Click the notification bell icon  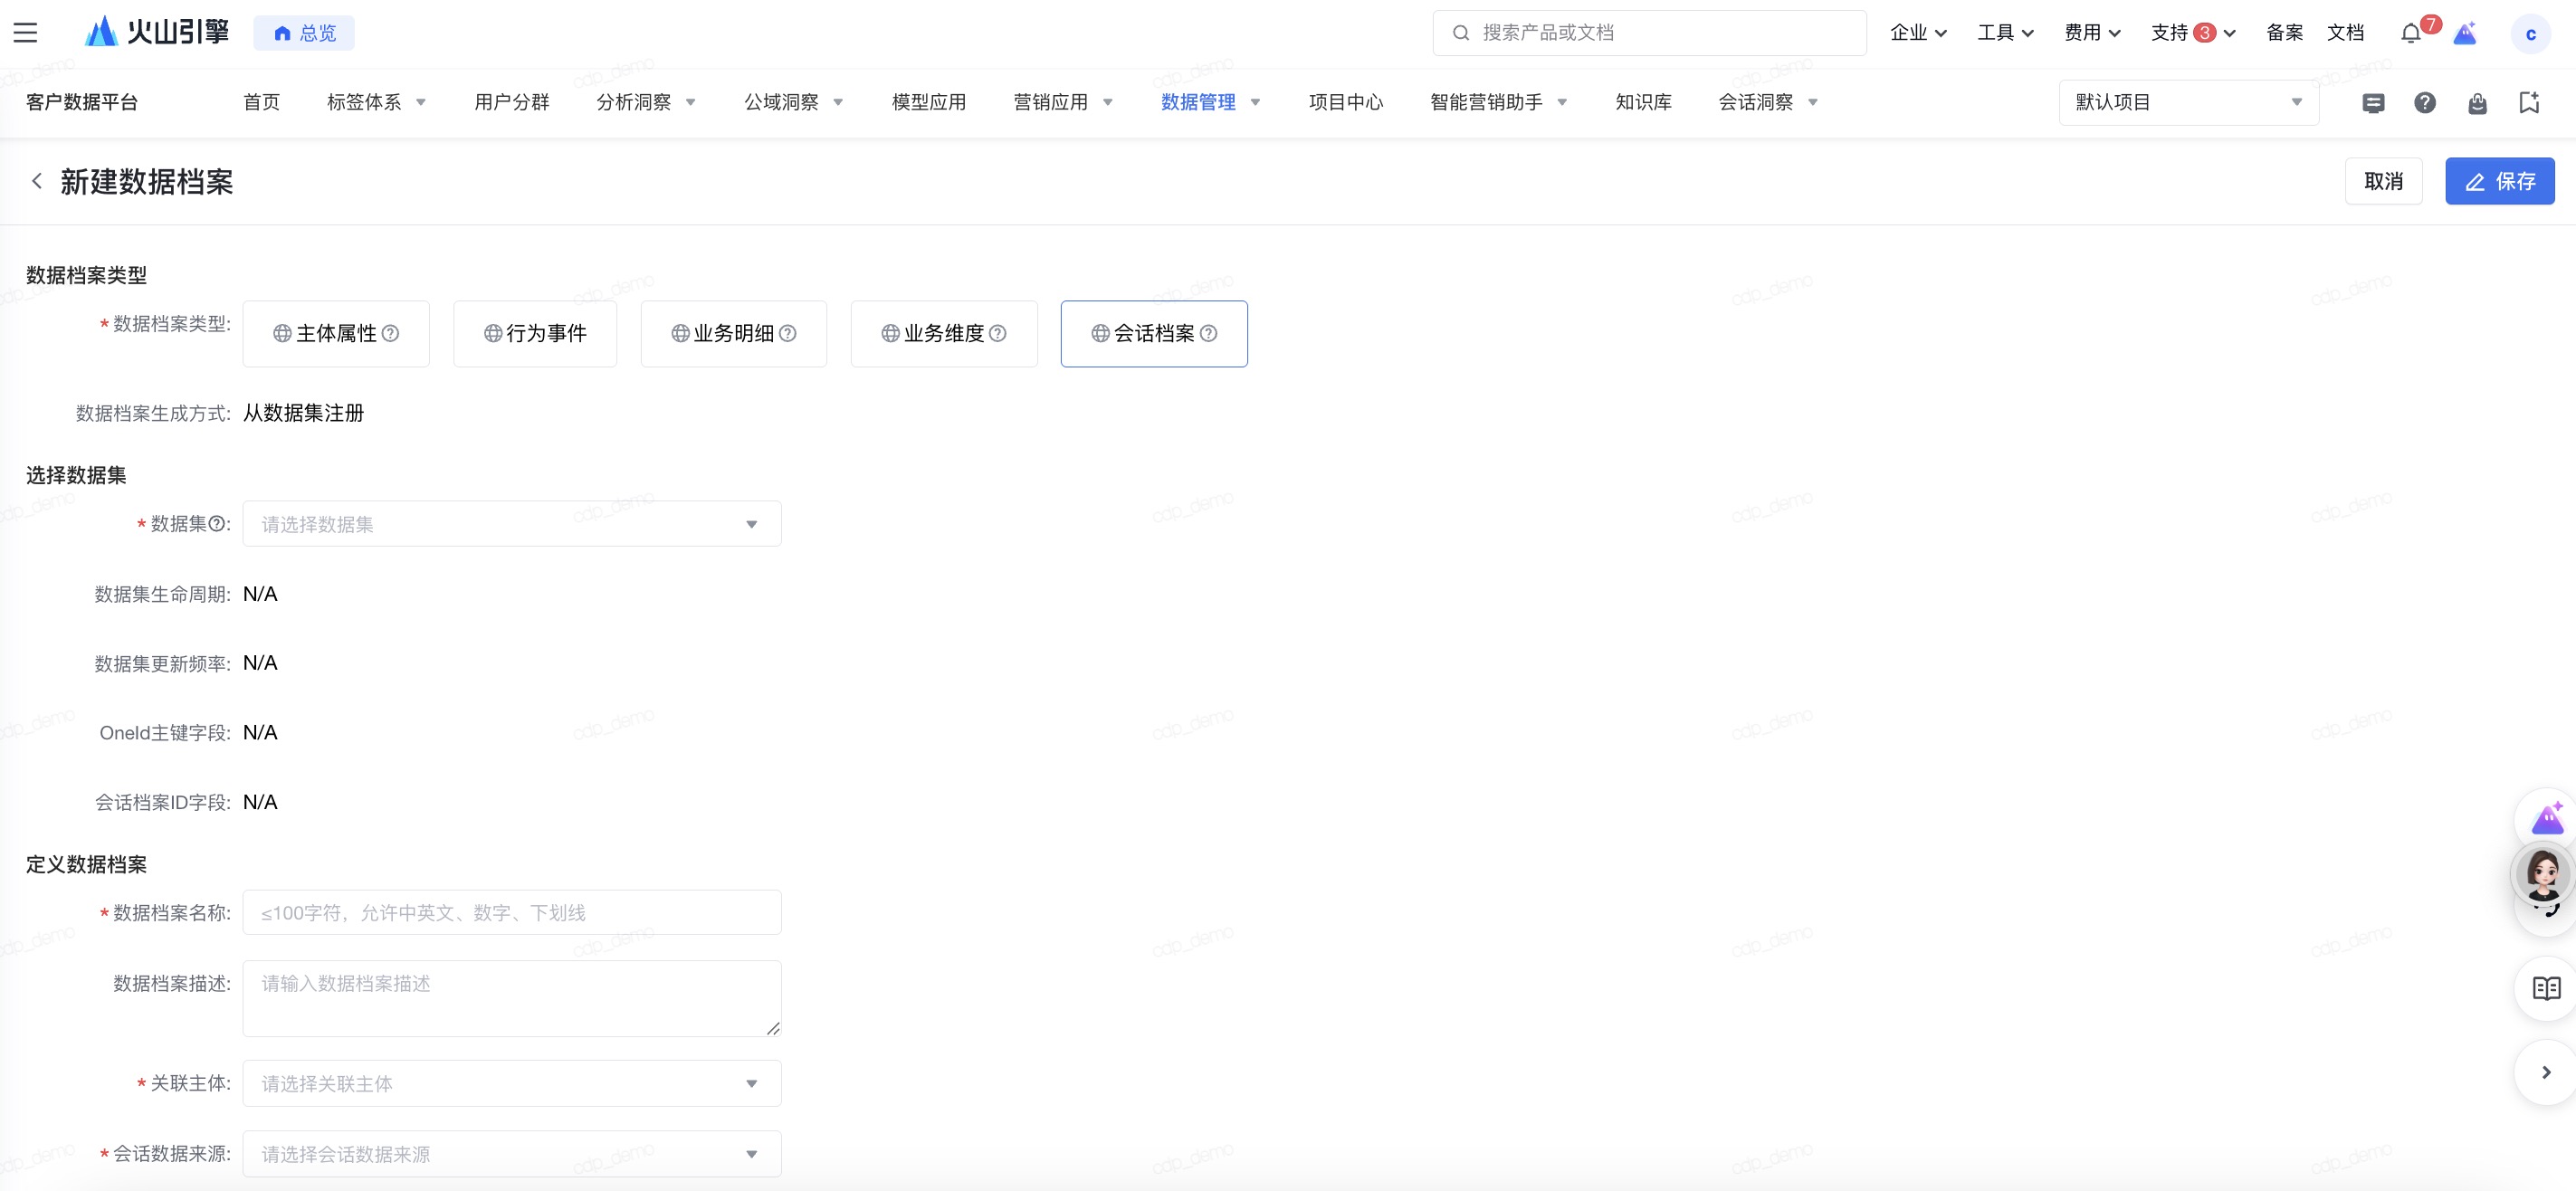[x=2410, y=33]
